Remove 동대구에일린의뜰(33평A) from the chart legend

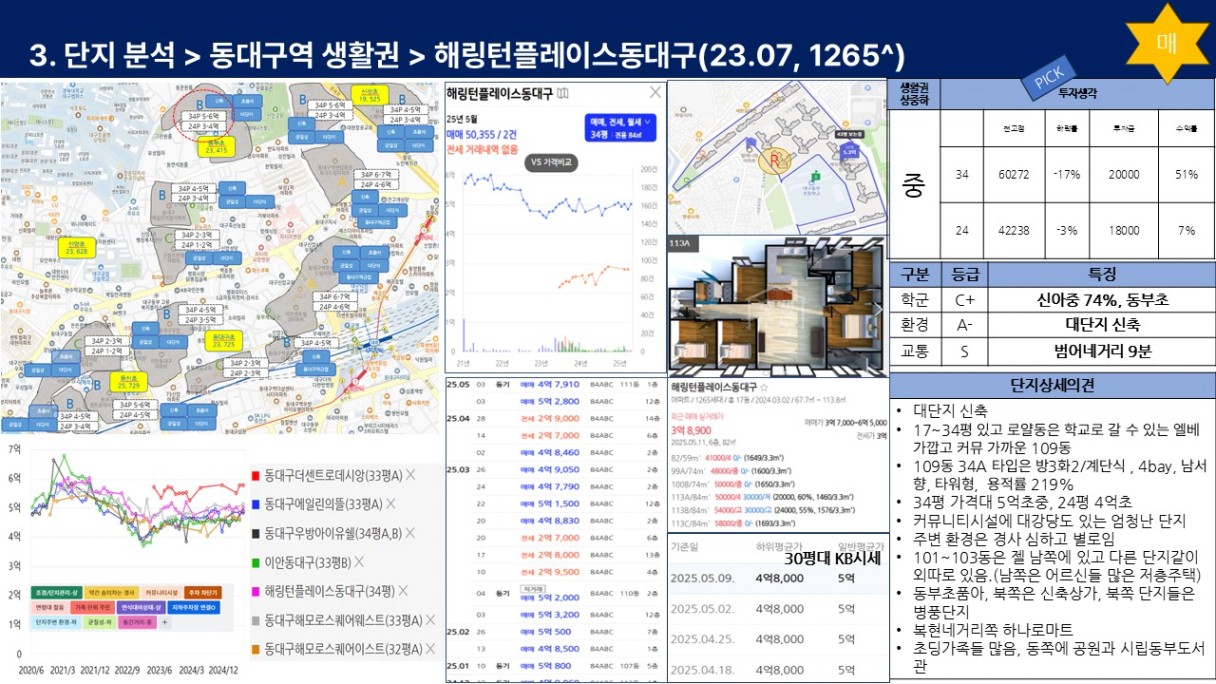coord(393,504)
